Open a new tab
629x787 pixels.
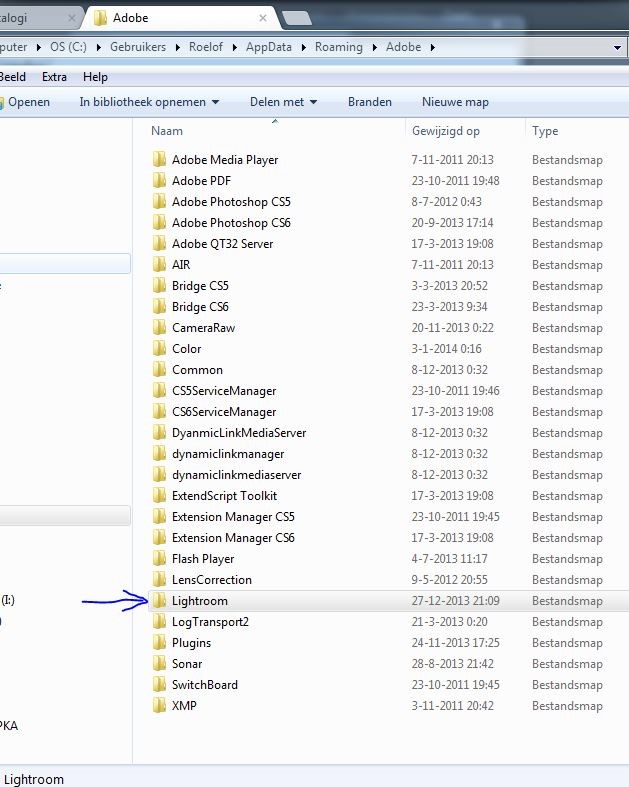(x=297, y=18)
